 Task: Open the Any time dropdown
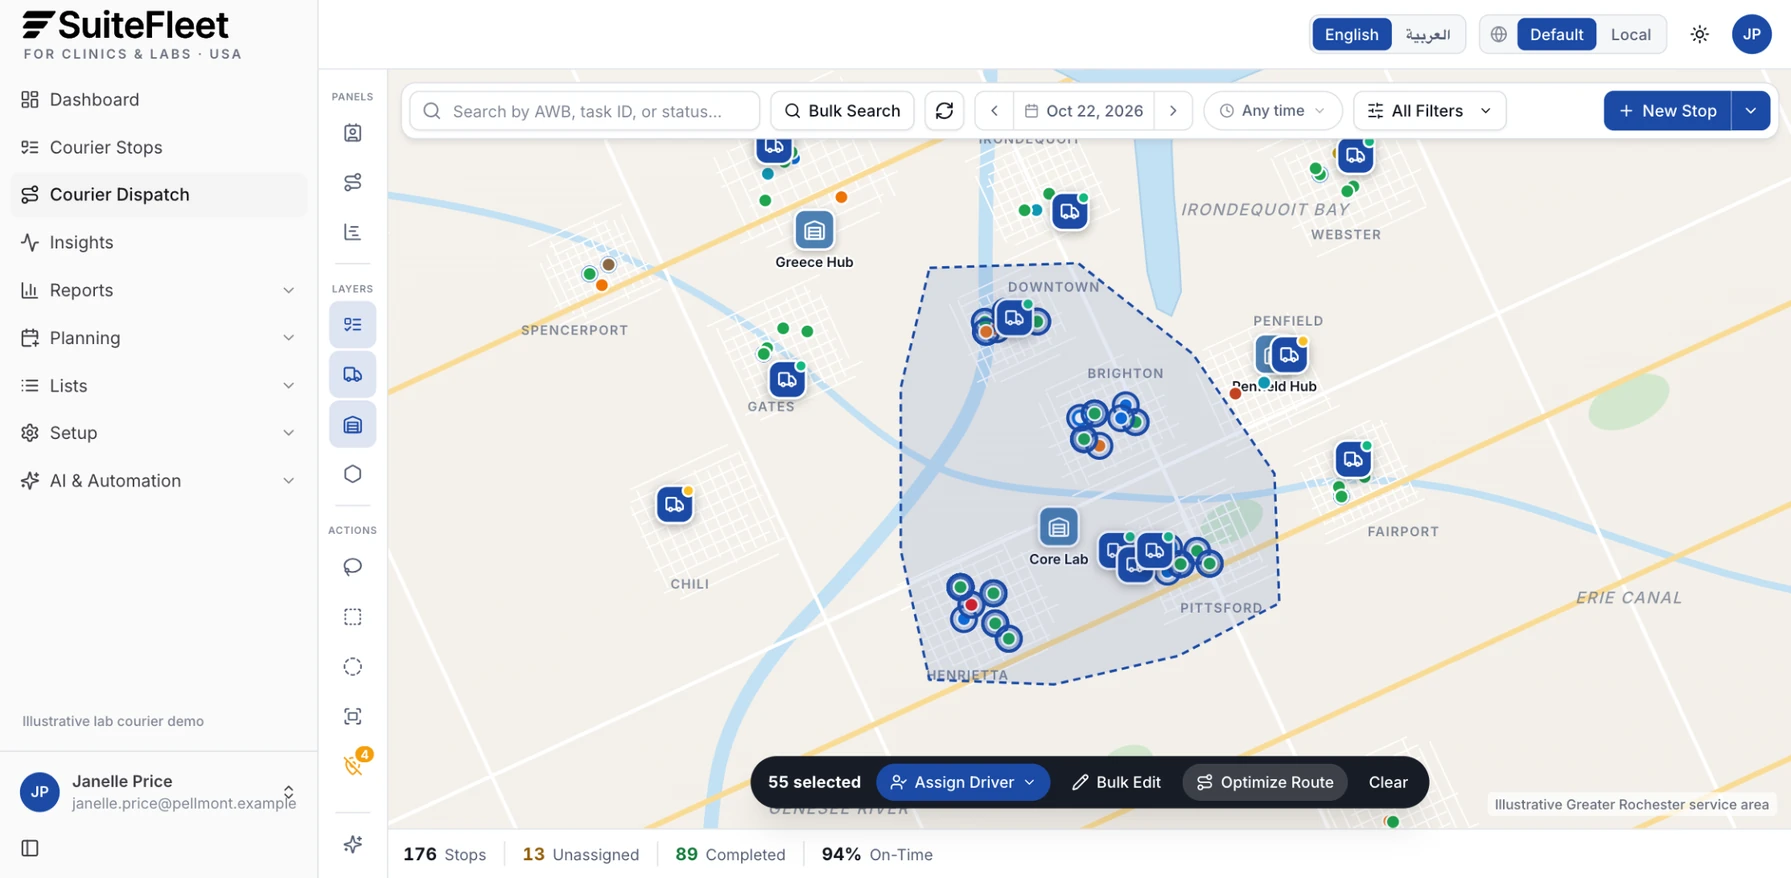click(x=1272, y=111)
